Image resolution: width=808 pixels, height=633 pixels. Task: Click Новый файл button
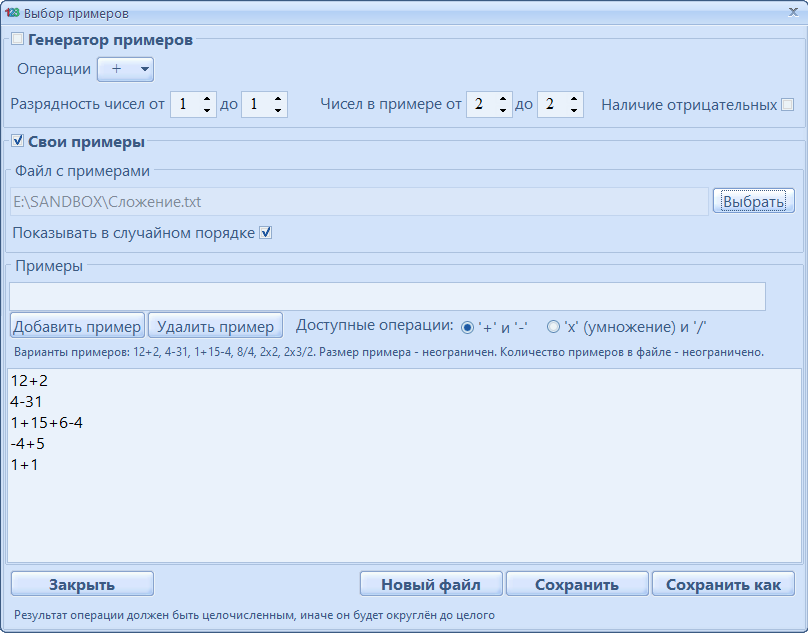point(431,584)
